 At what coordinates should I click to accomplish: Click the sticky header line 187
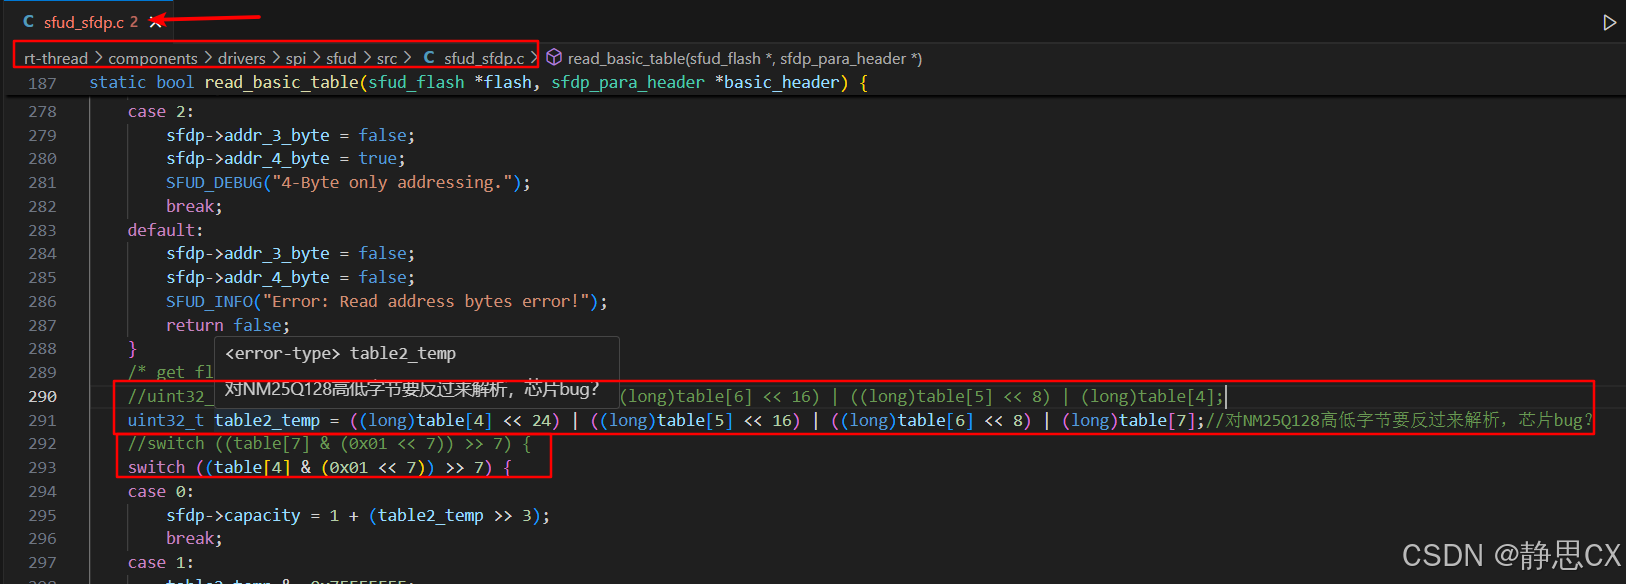pos(813,83)
